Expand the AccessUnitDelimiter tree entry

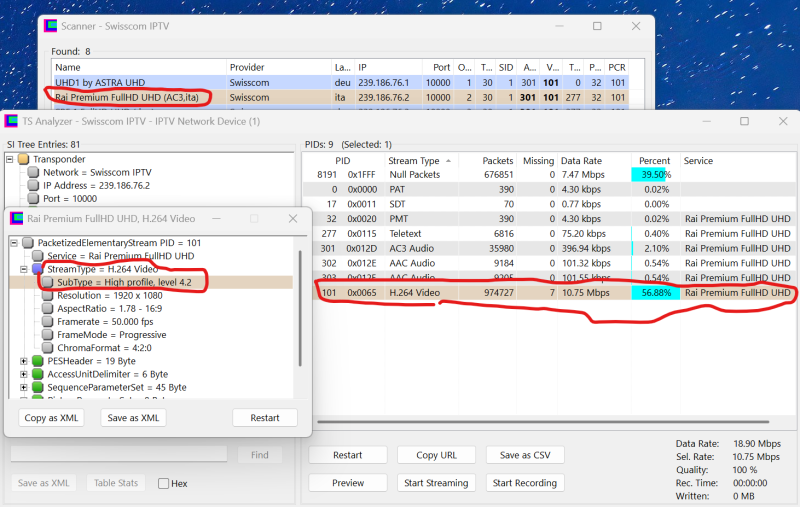pyautogui.click(x=24, y=373)
